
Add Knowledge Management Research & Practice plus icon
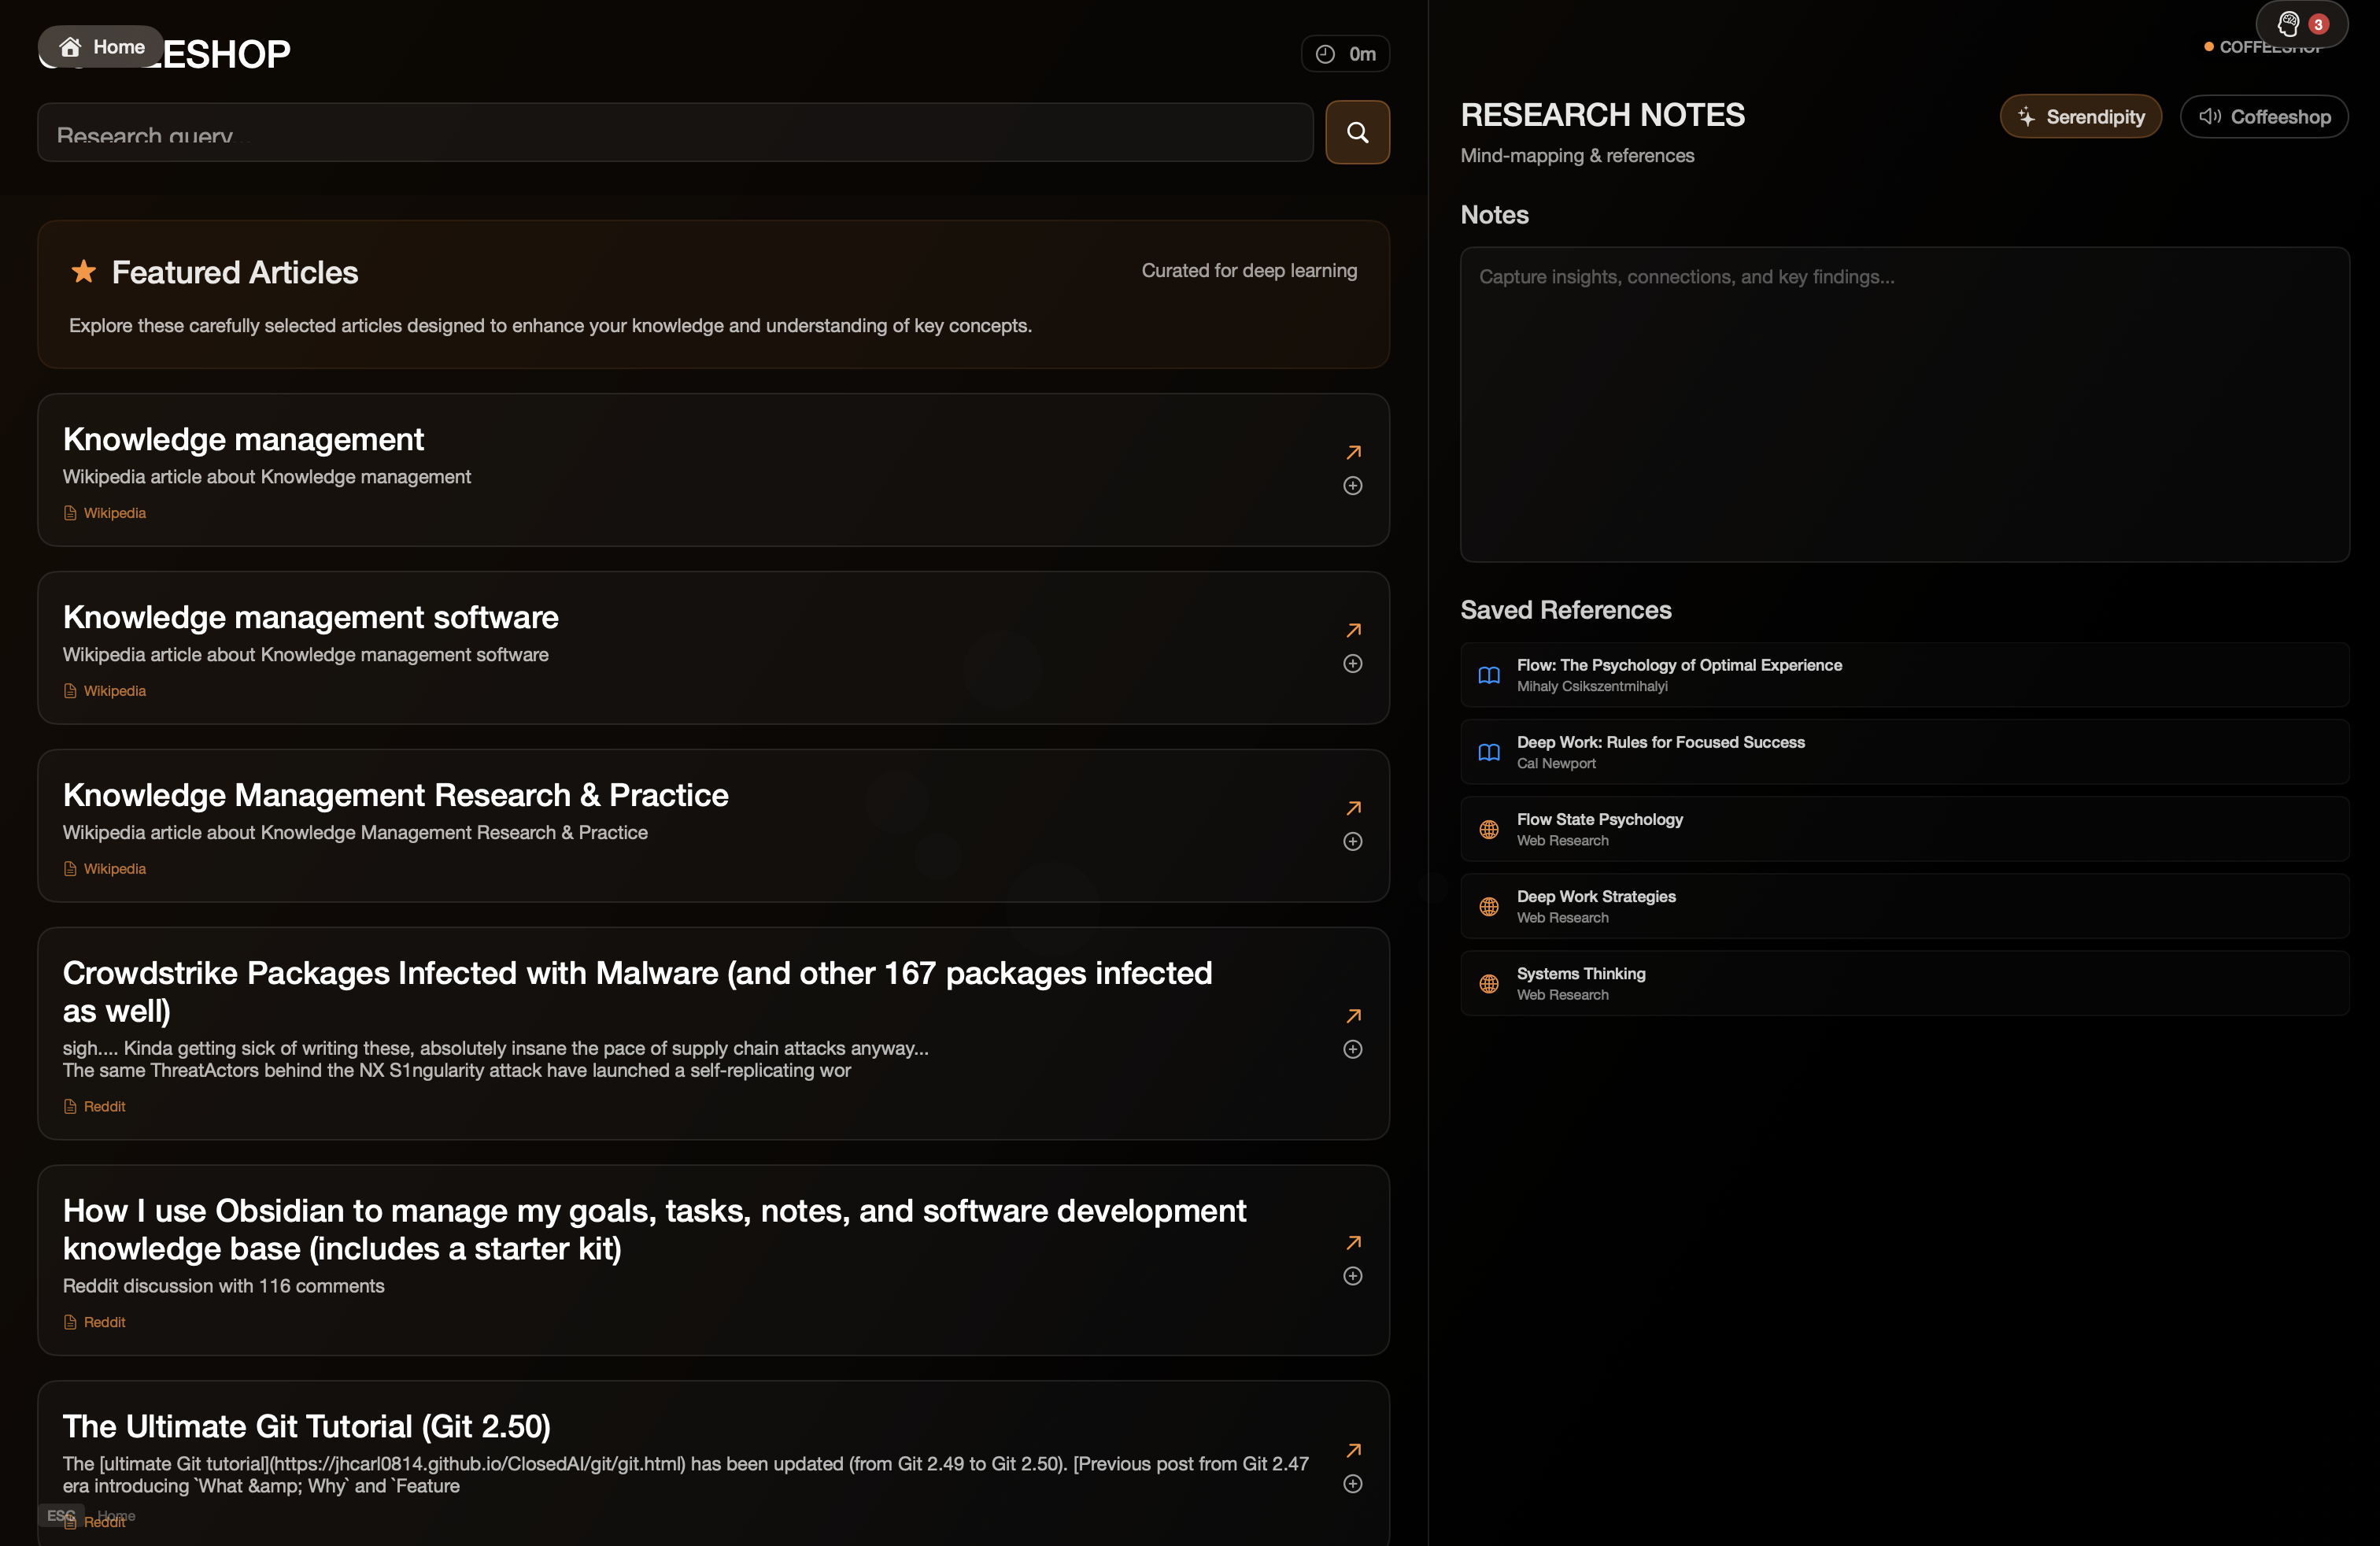pos(1352,842)
